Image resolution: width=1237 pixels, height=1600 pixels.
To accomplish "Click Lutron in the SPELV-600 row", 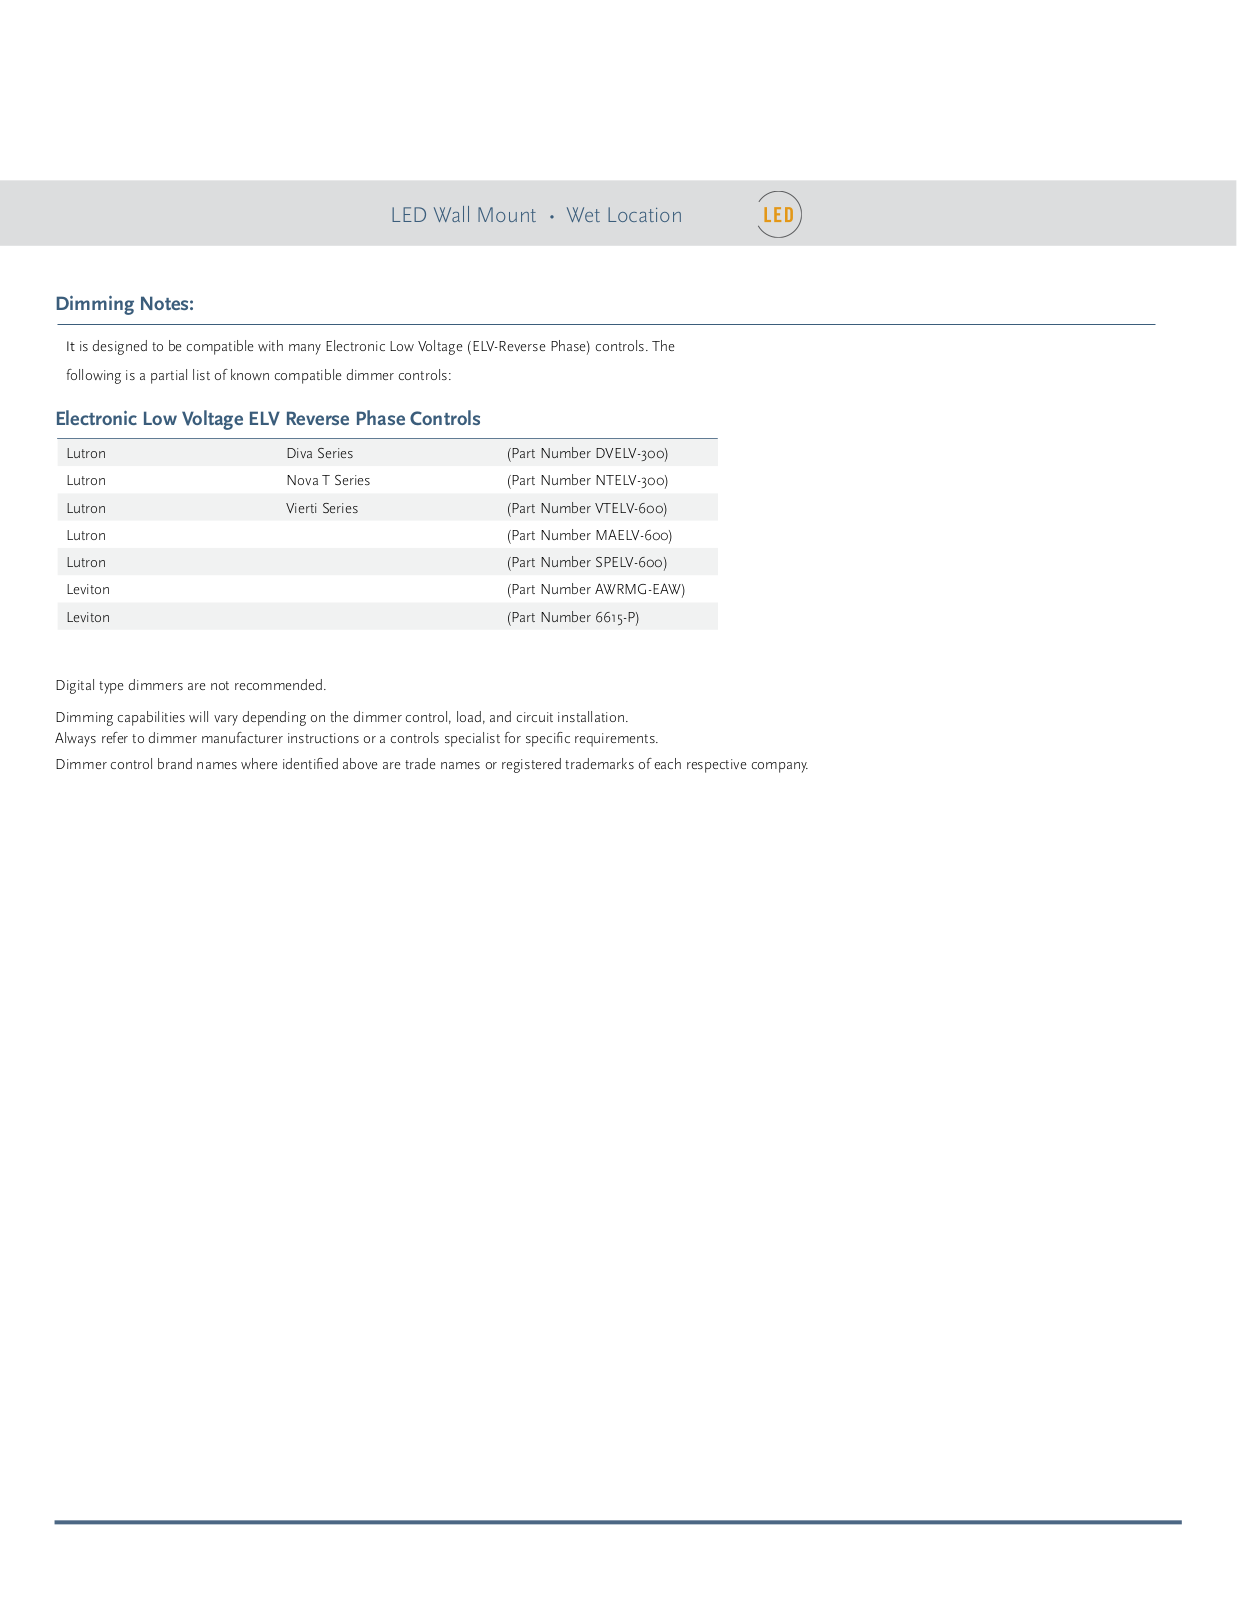I will 86,562.
